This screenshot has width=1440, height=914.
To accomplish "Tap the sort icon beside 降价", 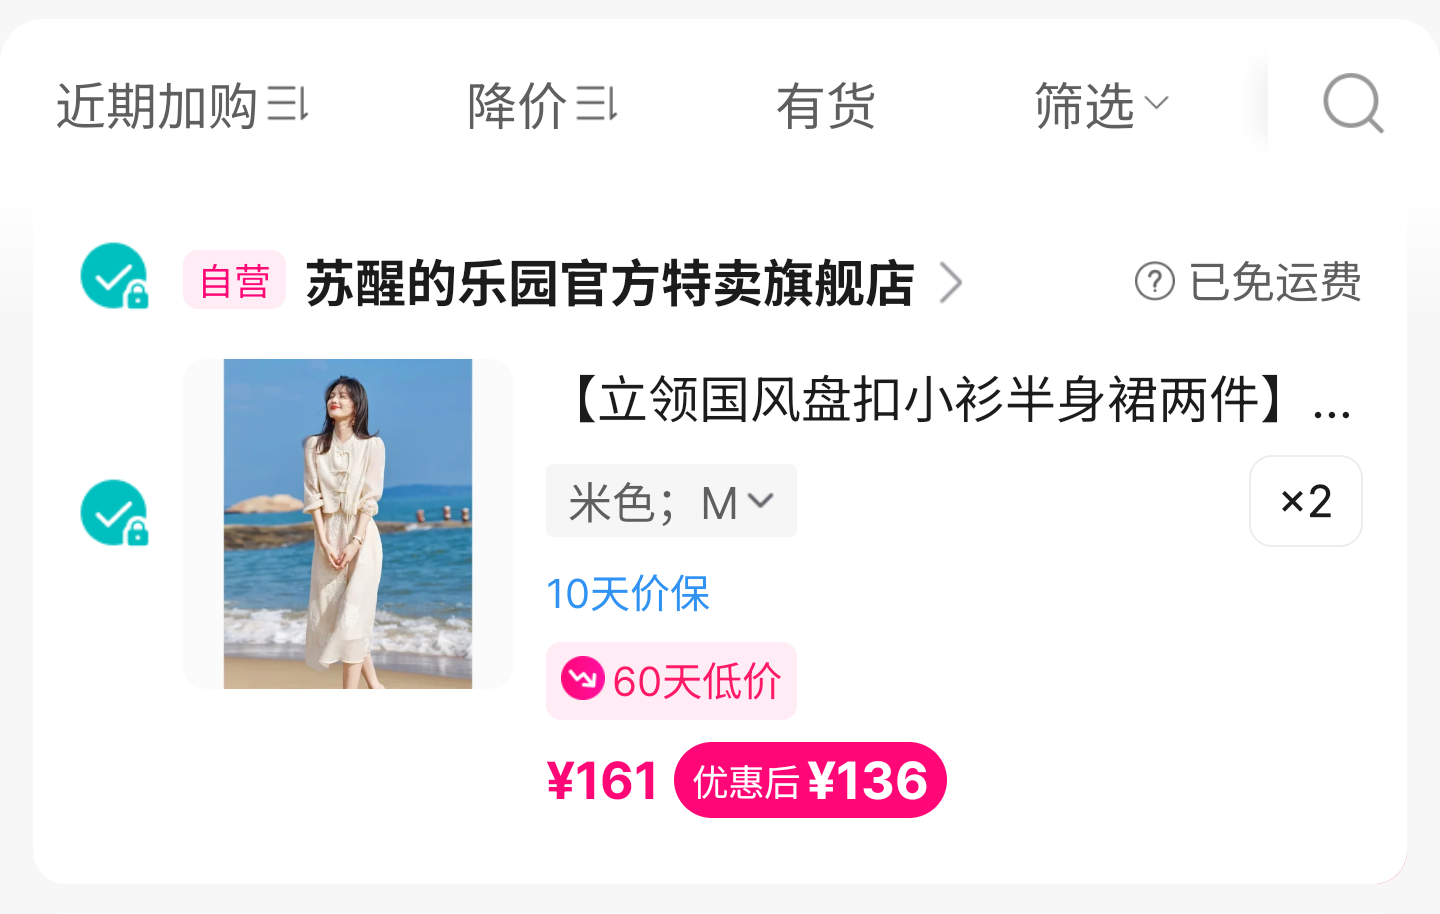I will coord(597,104).
